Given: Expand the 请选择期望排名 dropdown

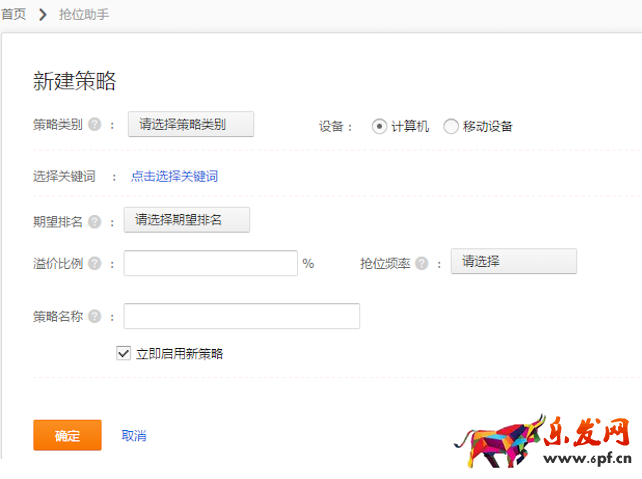Looking at the screenshot, I should pos(186,219).
